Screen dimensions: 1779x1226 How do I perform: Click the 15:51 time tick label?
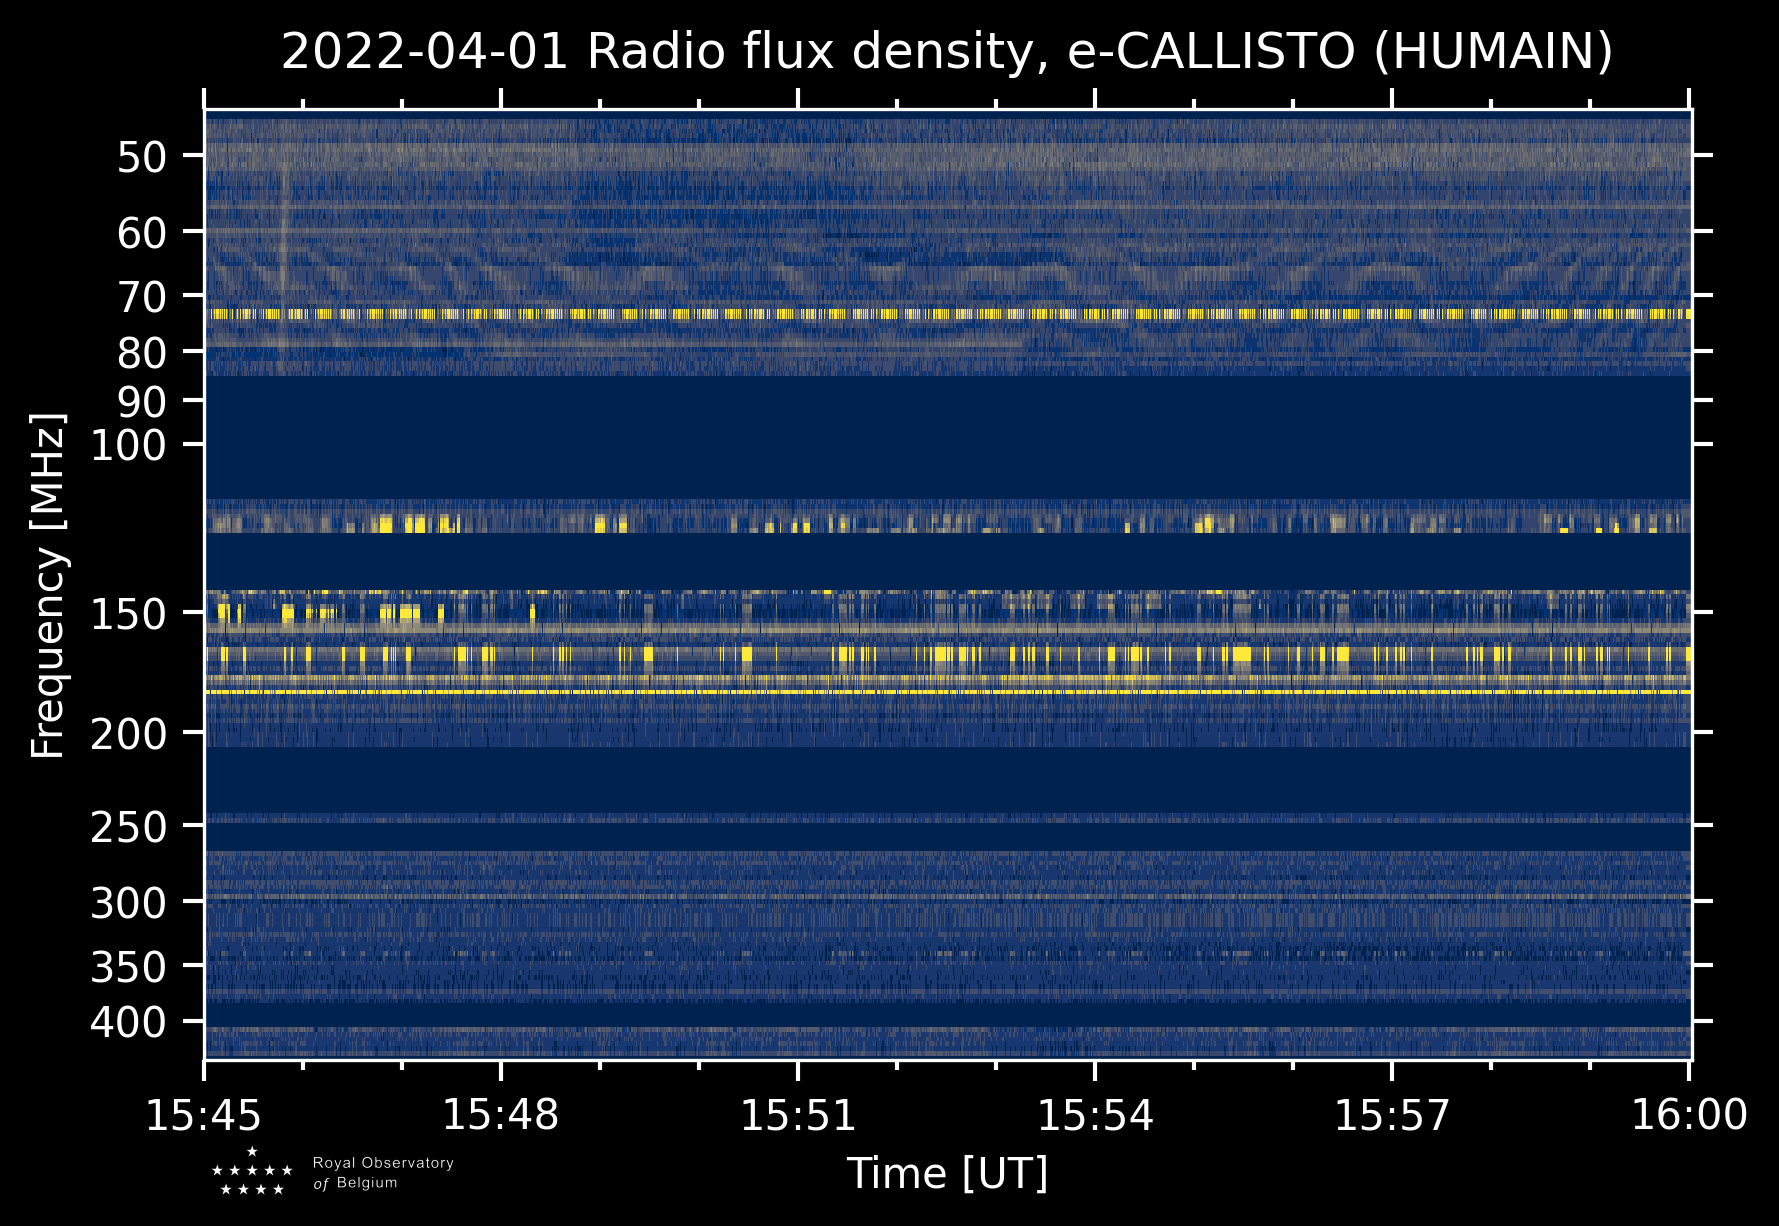pyautogui.click(x=798, y=1115)
